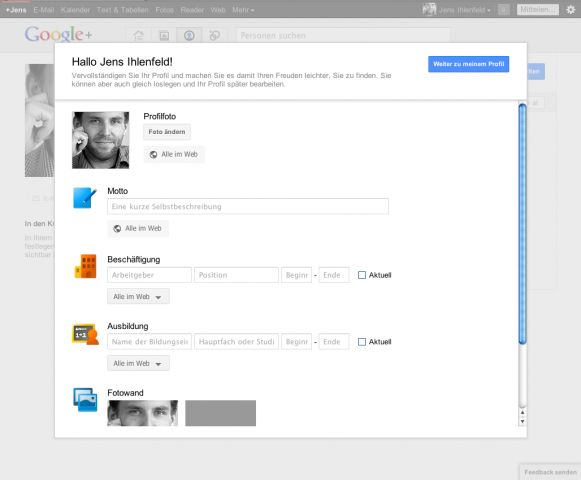This screenshot has height=480, width=581.
Task: Open E-Mail in the top bar
Action: coord(44,10)
